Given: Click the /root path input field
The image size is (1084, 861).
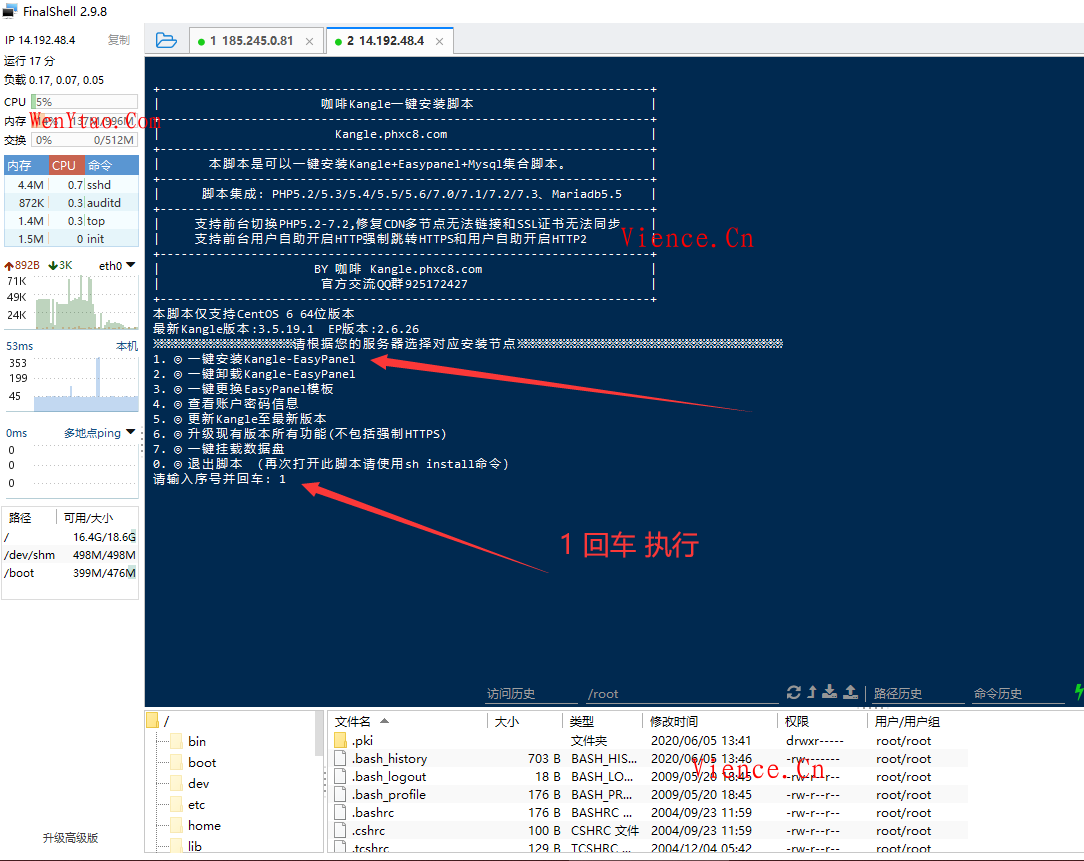Looking at the screenshot, I should point(682,694).
